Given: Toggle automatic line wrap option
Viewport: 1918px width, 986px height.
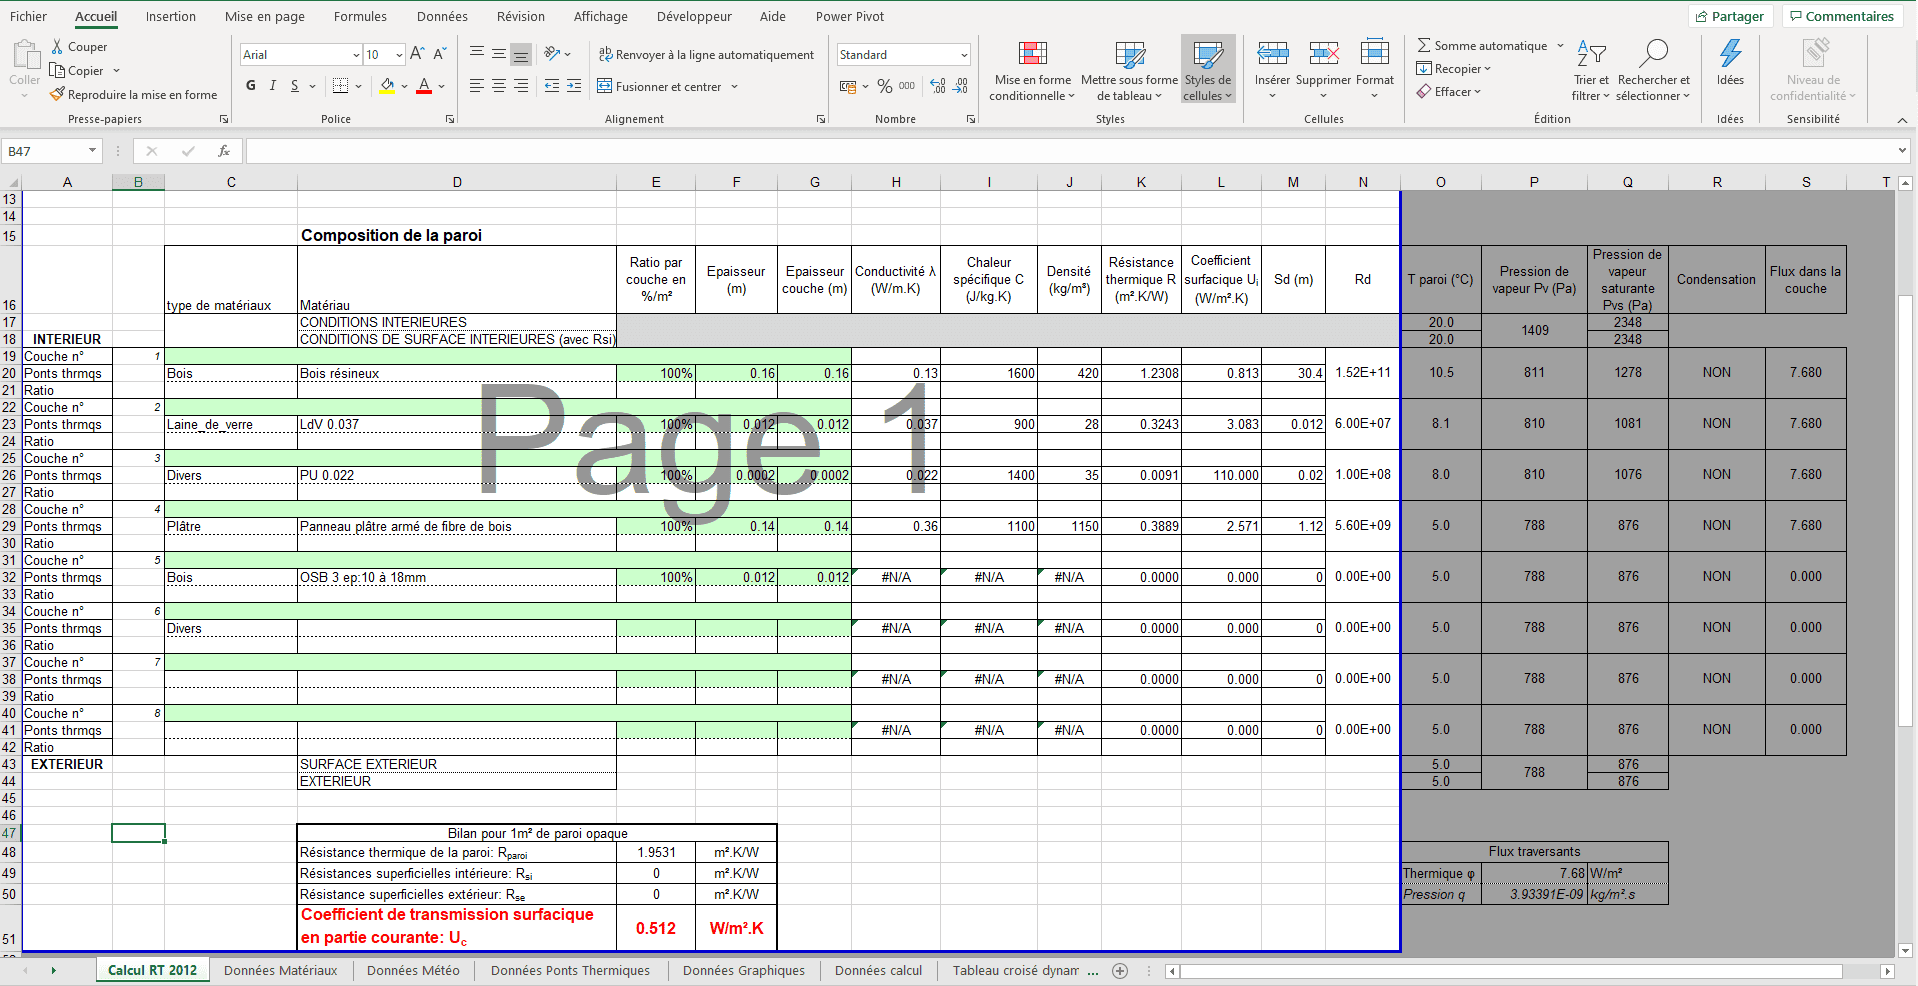Looking at the screenshot, I should (706, 55).
